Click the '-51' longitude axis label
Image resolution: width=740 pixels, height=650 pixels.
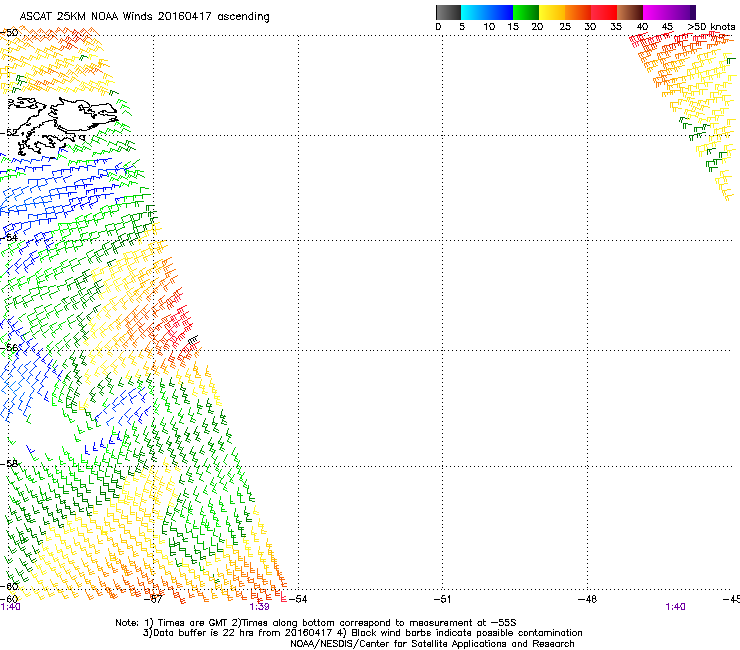442,599
